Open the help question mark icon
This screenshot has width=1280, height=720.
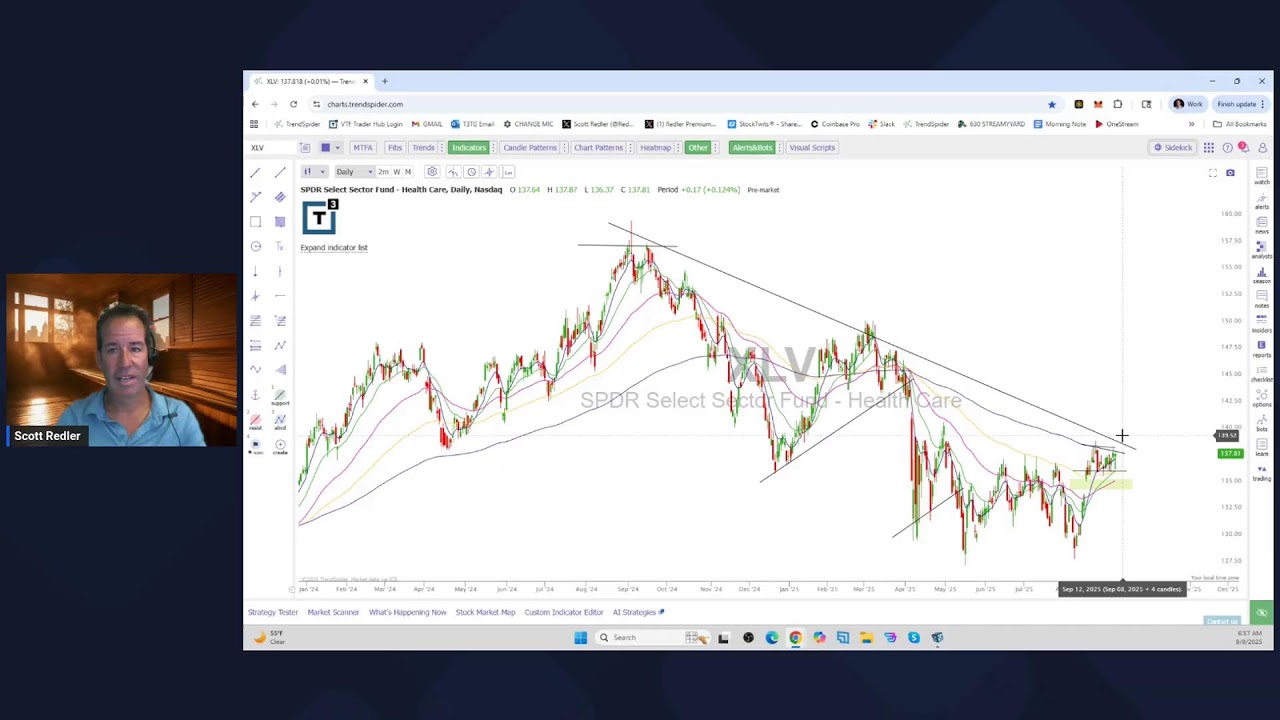1227,148
